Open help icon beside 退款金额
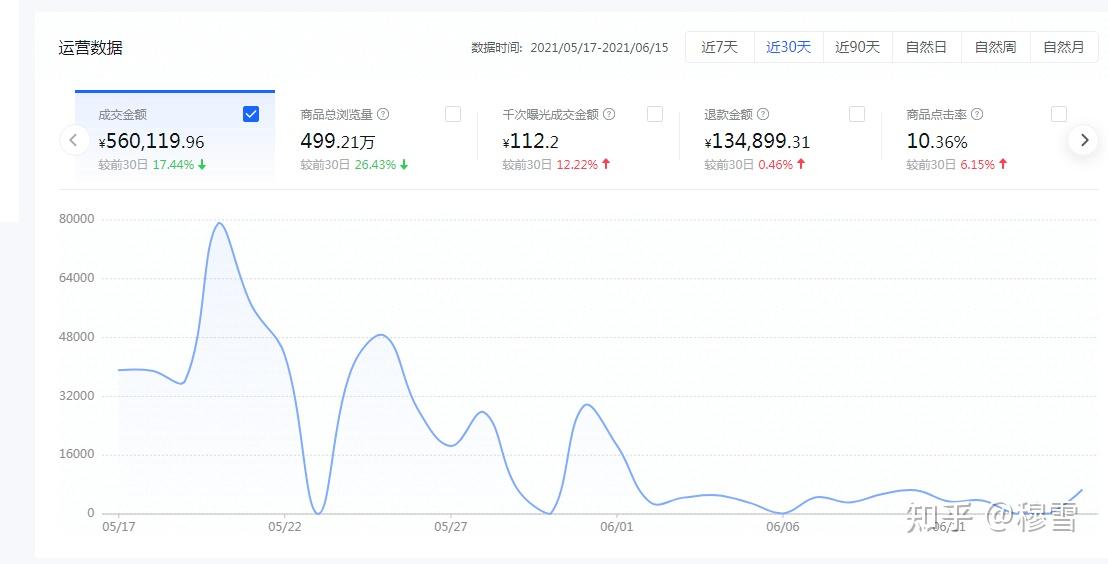 click(762, 114)
